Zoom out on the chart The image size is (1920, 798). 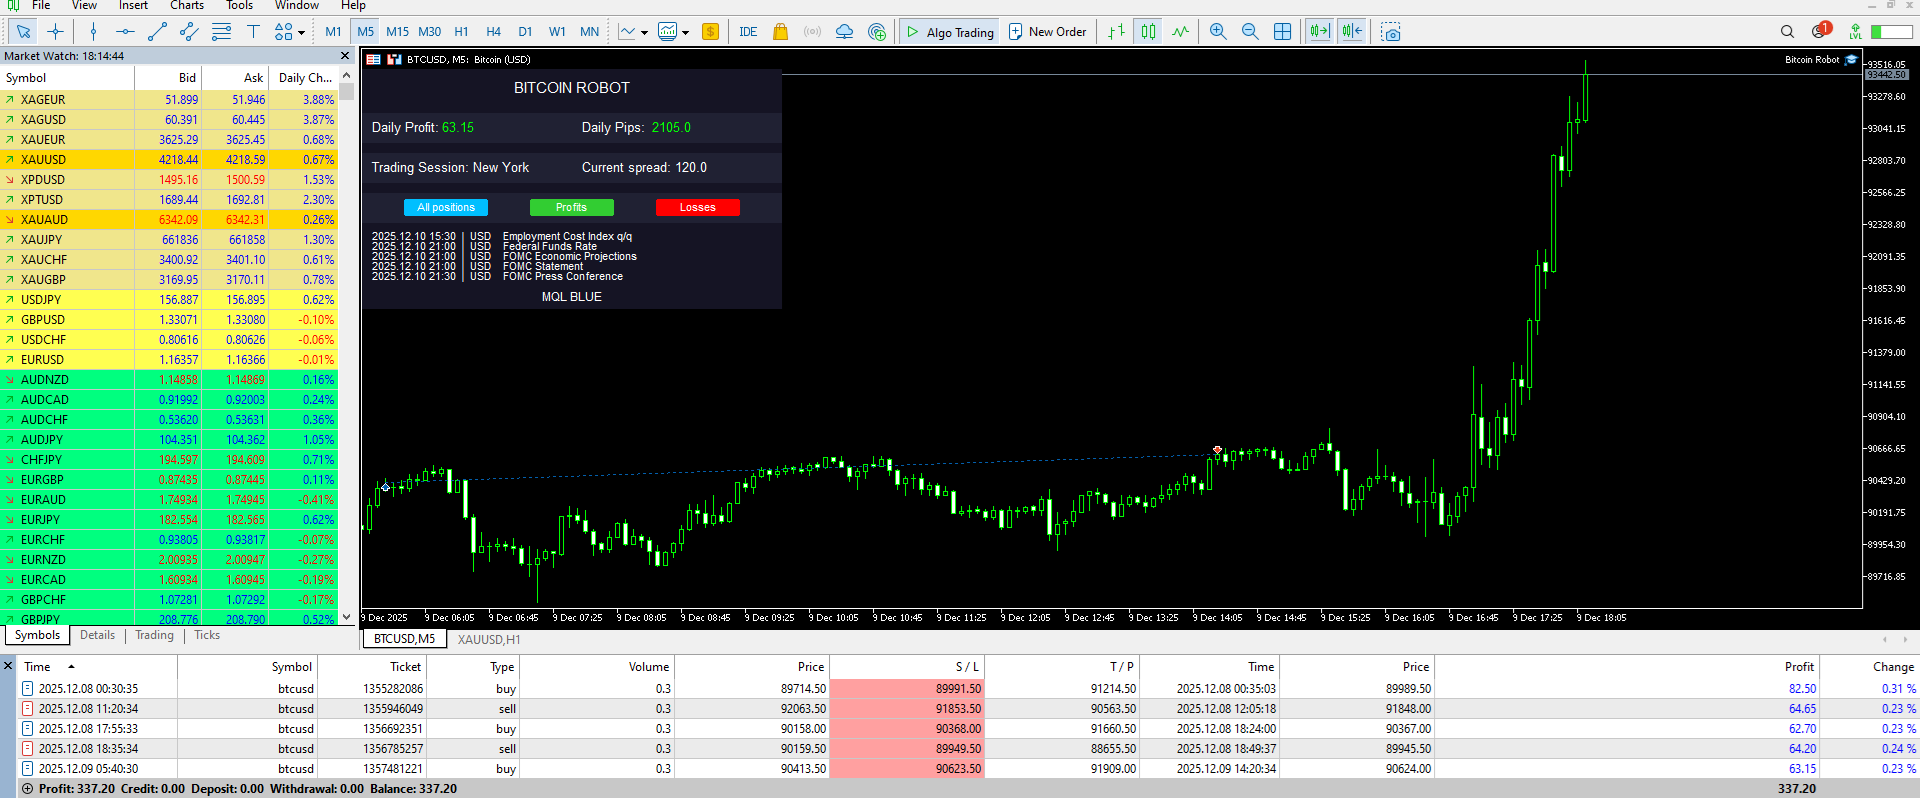(x=1250, y=32)
